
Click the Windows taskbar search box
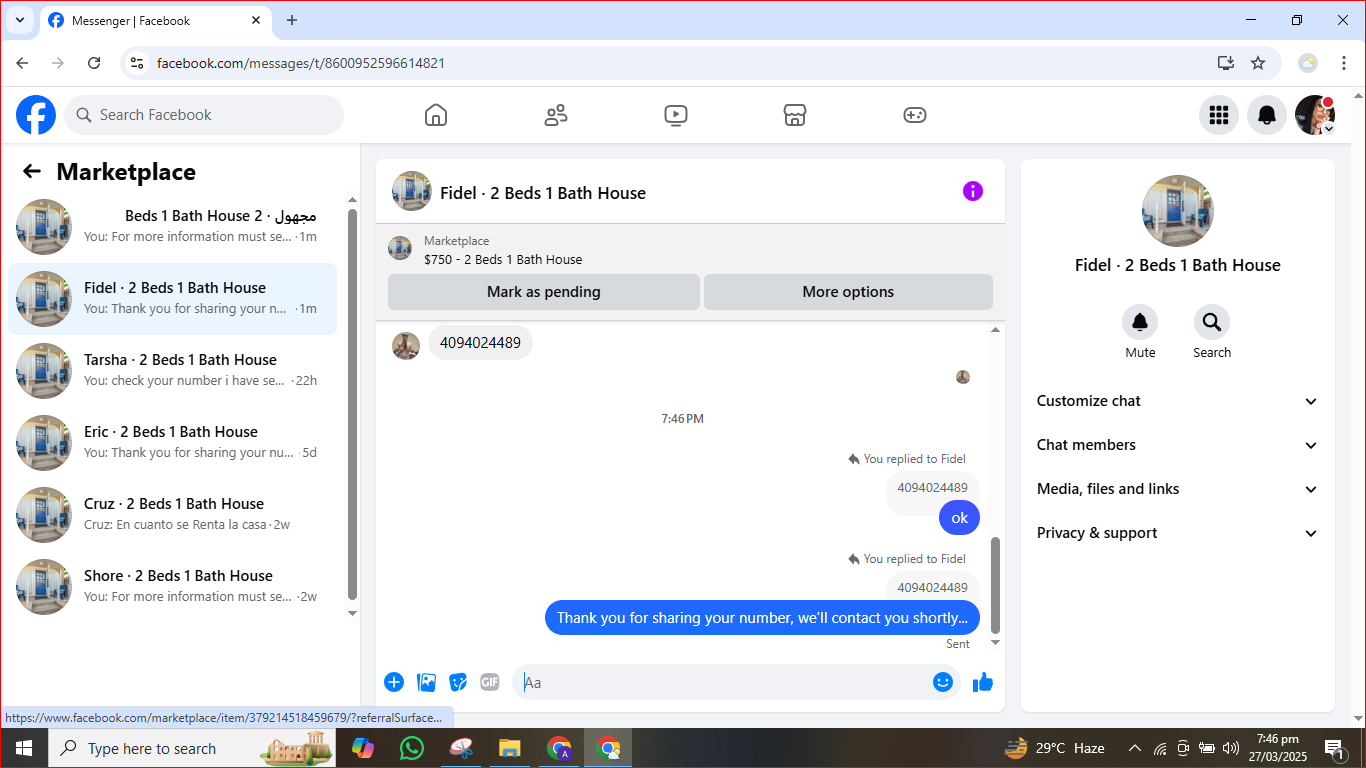193,748
